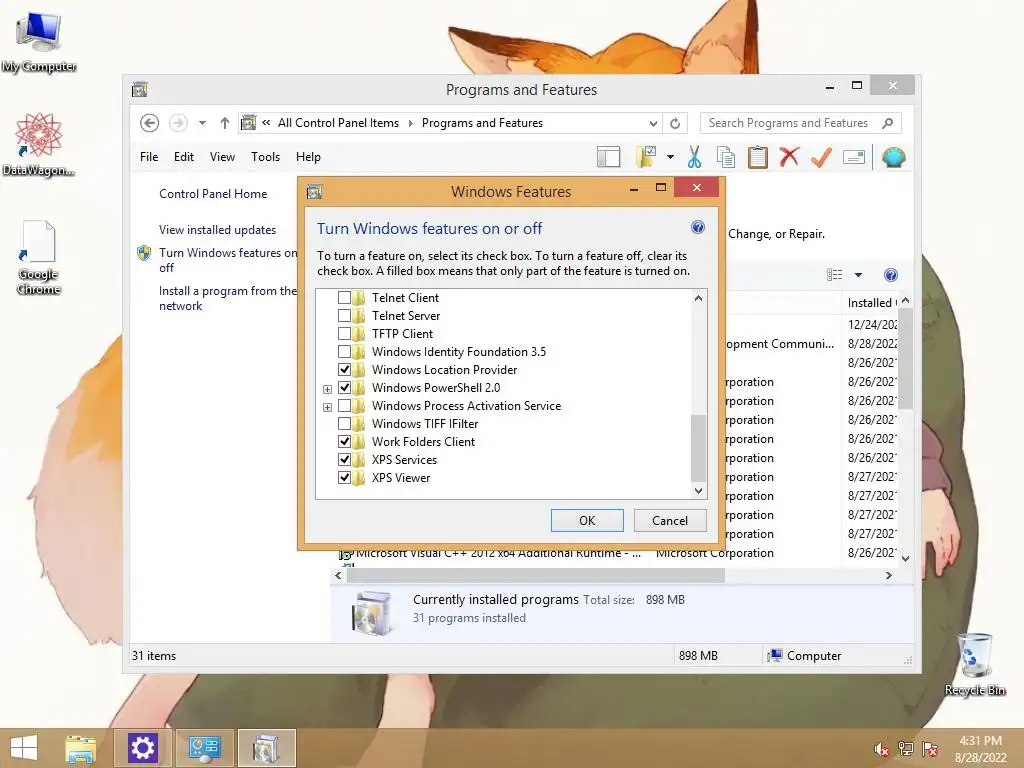Viewport: 1024px width, 768px height.
Task: Open the recent locations dropdown arrow
Action: pos(202,123)
